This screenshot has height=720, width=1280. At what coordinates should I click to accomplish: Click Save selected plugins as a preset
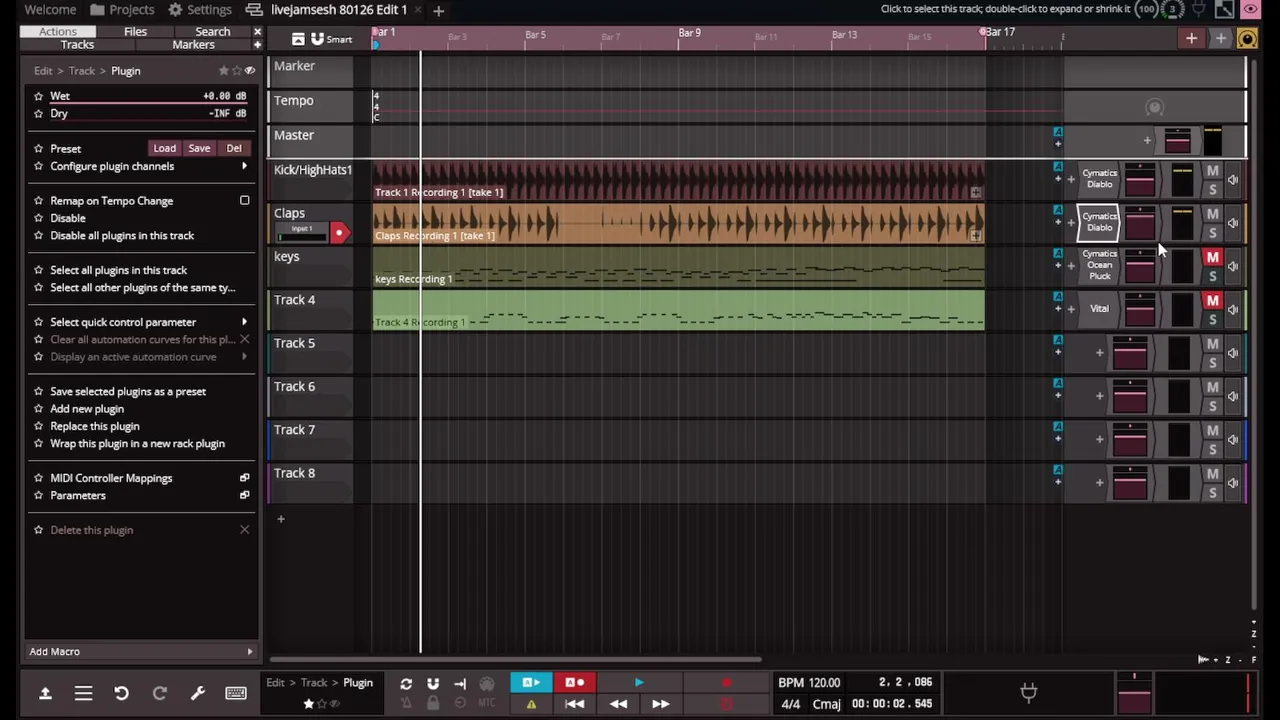pos(128,392)
